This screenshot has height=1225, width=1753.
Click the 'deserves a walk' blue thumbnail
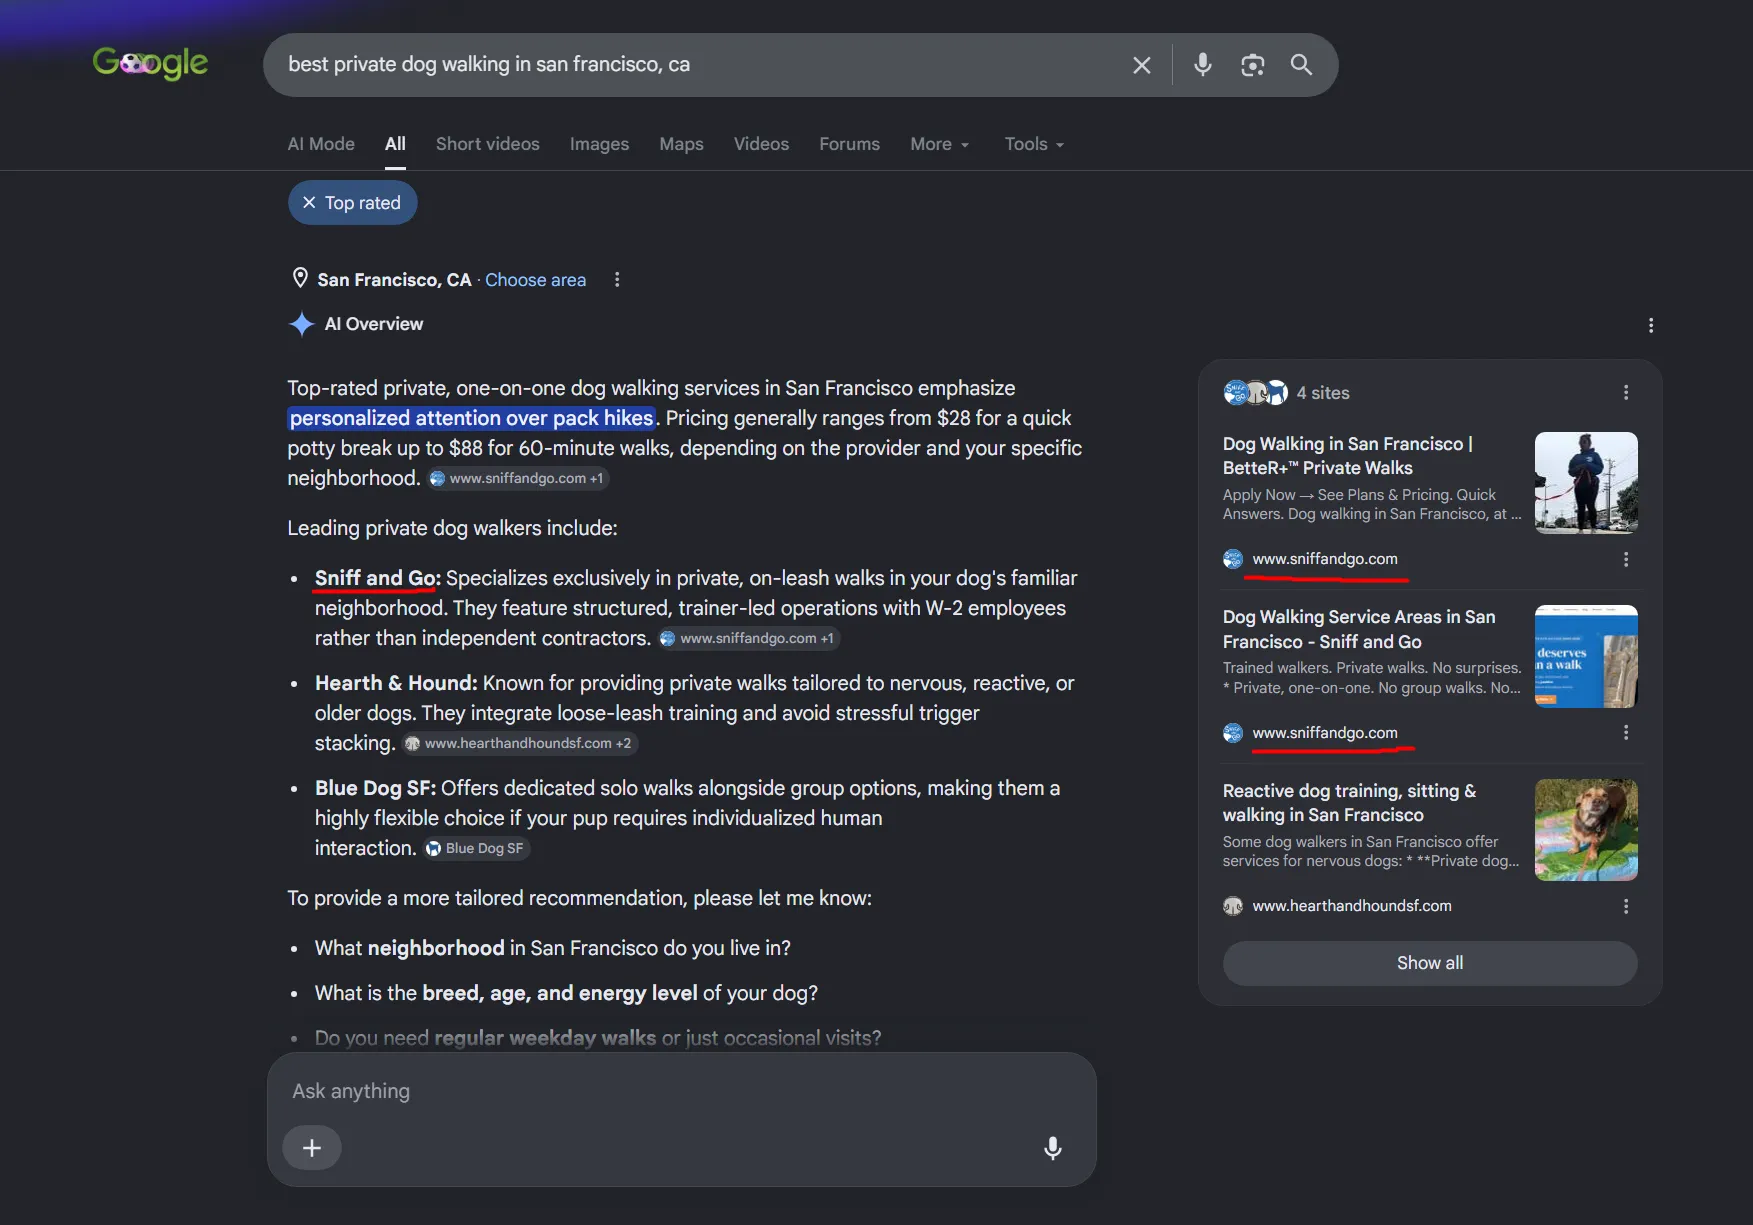(1586, 656)
